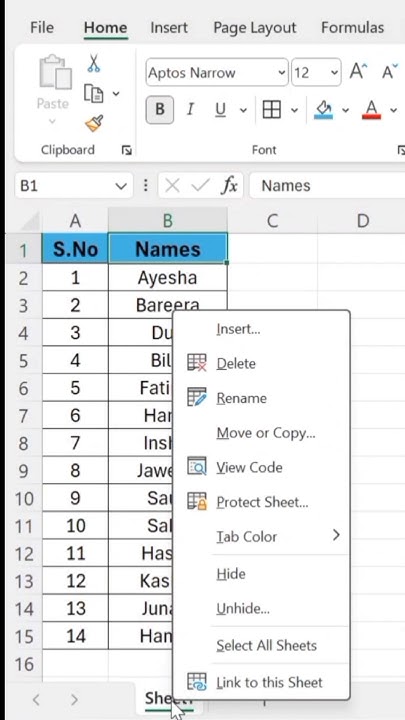Select Protect Sheet... in context menu
This screenshot has width=405, height=720.
[262, 502]
